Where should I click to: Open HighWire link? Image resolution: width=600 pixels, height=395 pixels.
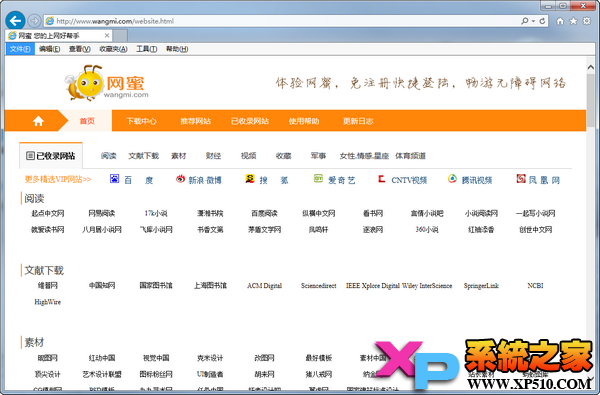(x=47, y=302)
